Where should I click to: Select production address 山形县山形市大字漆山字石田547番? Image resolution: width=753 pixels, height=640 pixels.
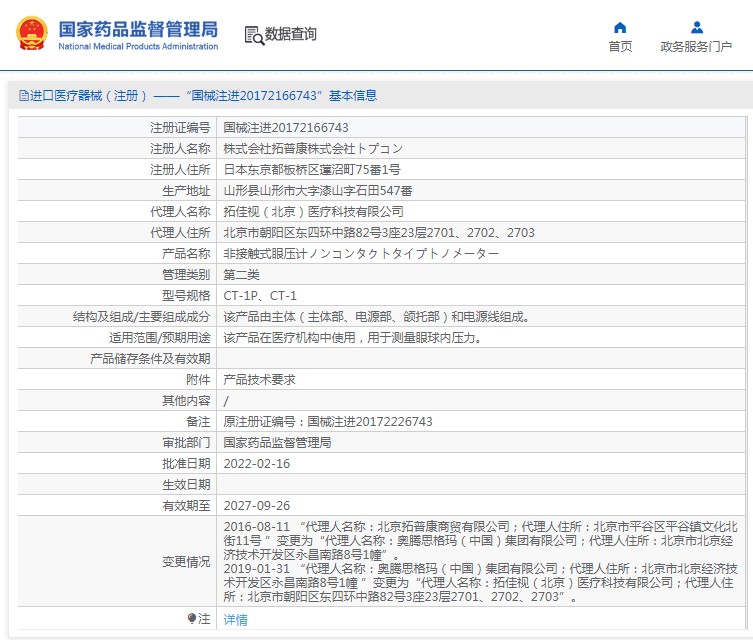[x=317, y=191]
